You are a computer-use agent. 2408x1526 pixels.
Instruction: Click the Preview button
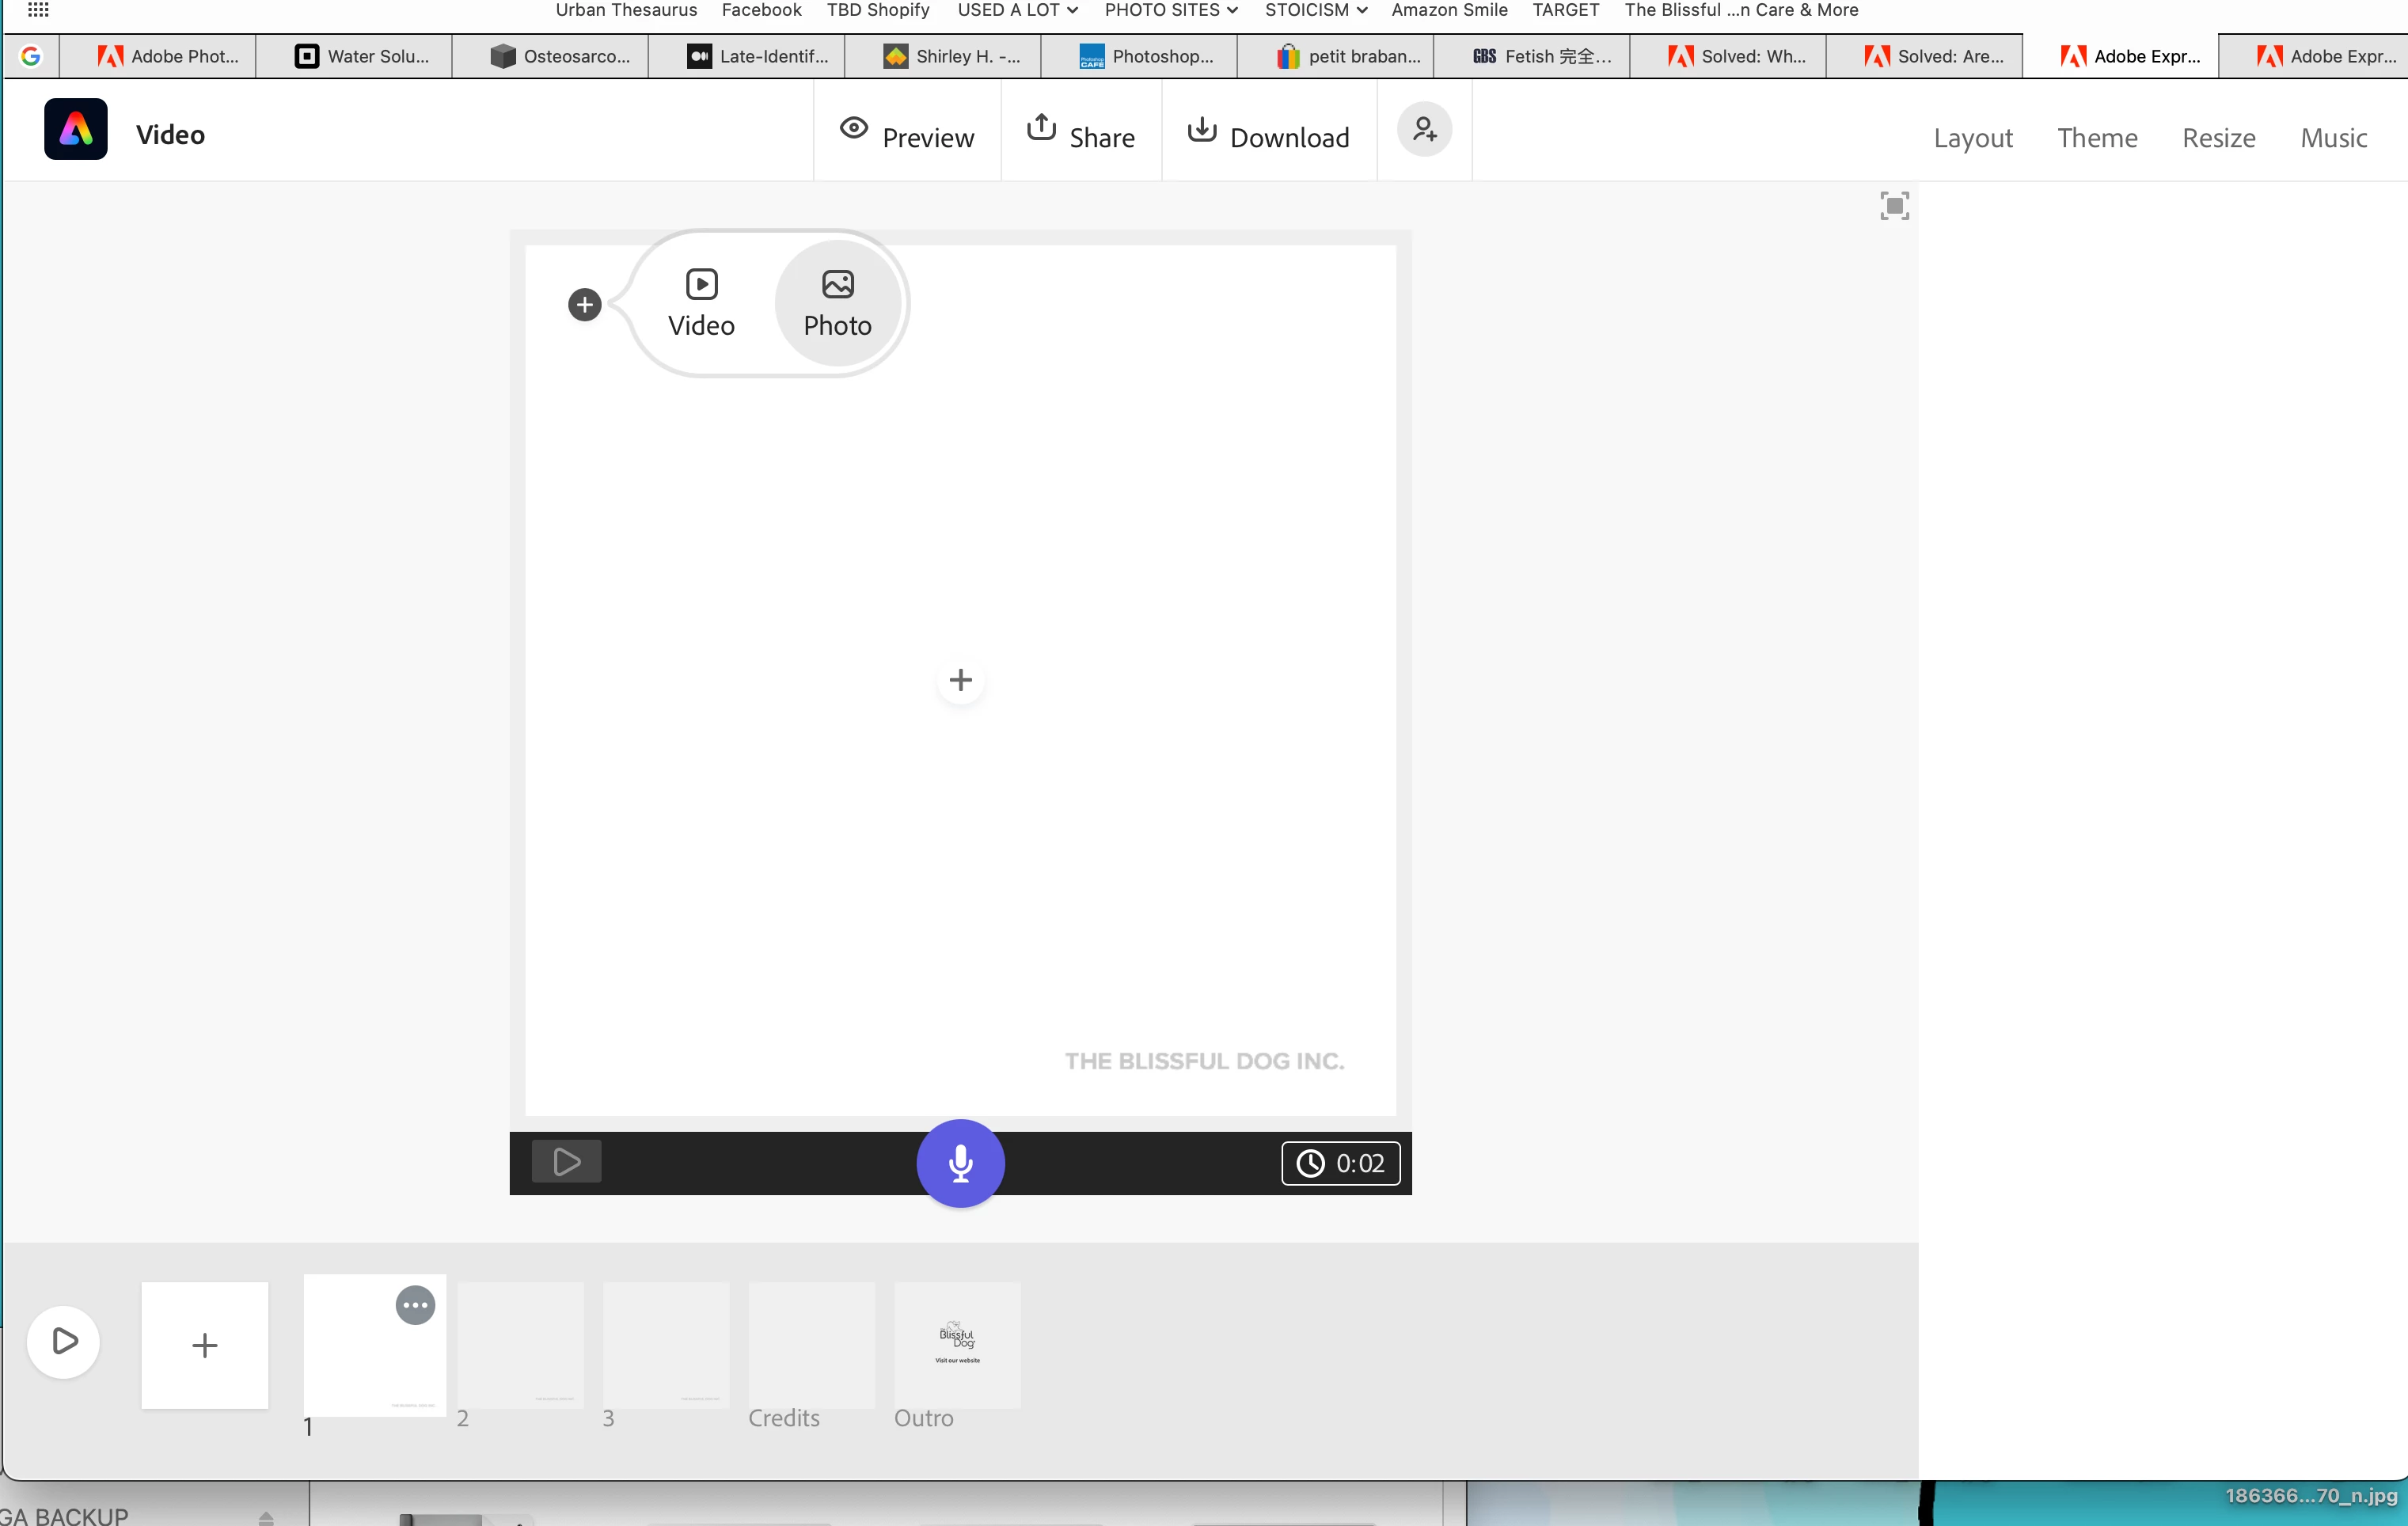pos(907,135)
